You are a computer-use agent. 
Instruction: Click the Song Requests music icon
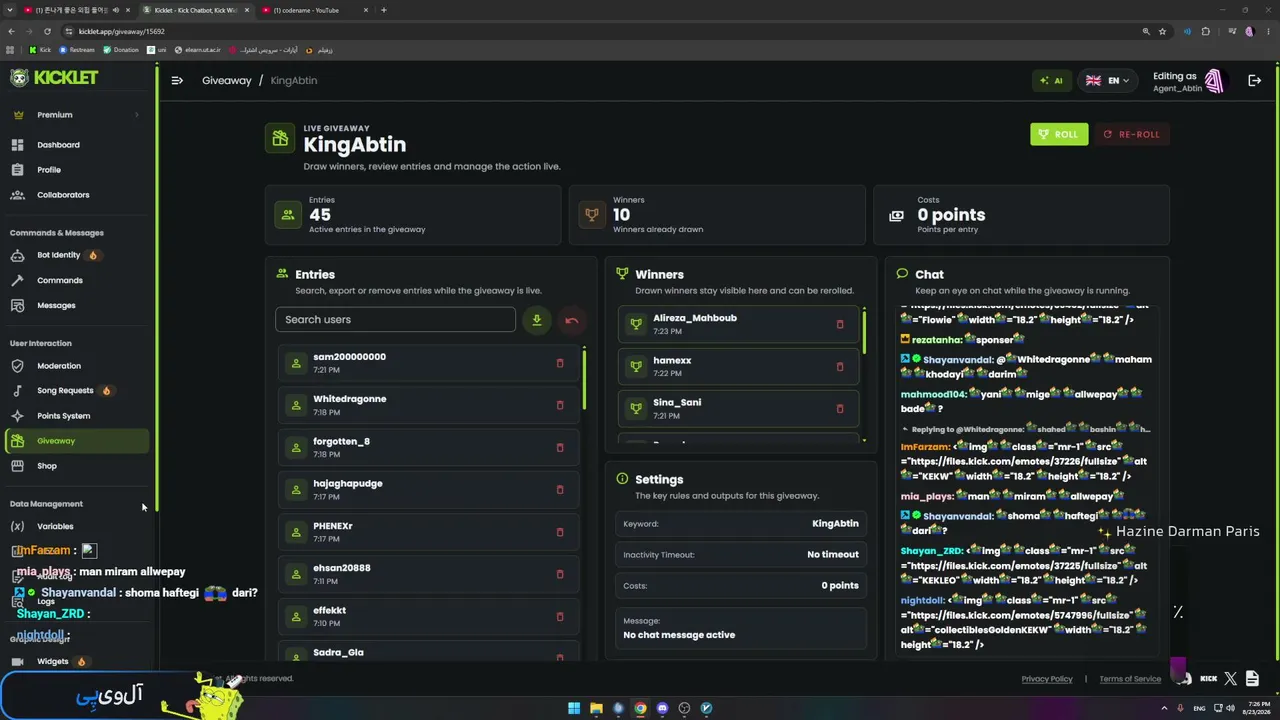click(x=17, y=391)
